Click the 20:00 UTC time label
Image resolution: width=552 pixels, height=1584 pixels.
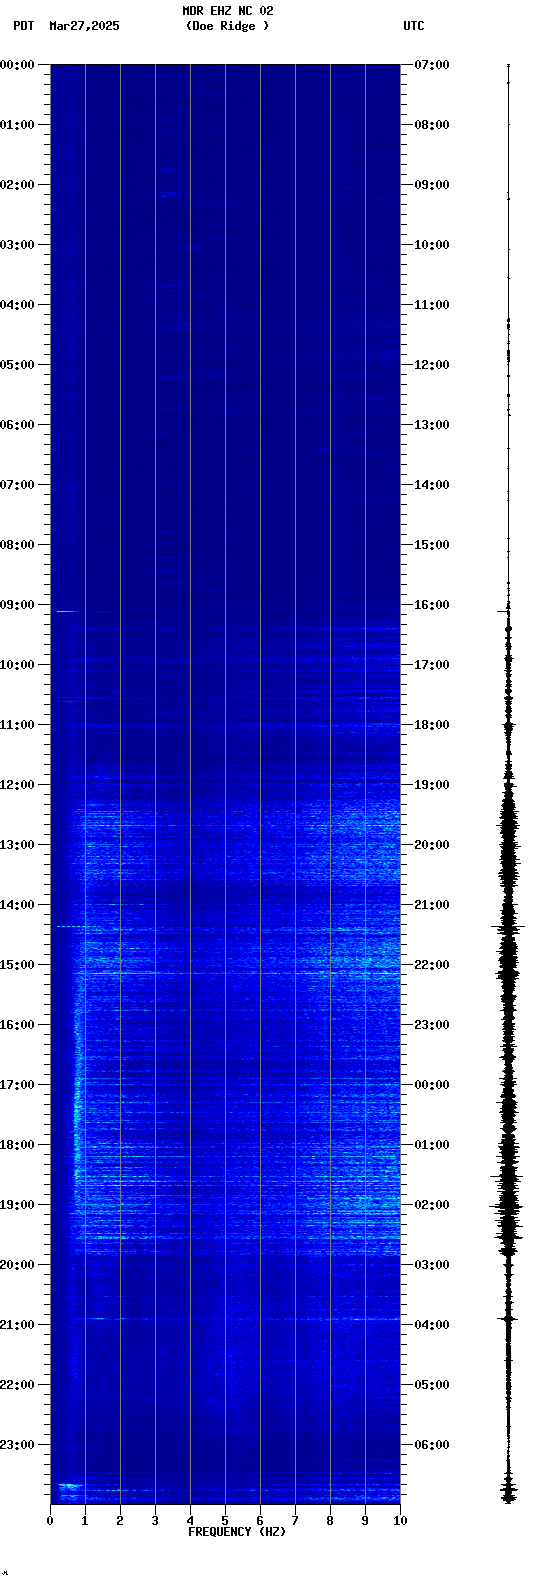pyautogui.click(x=432, y=845)
